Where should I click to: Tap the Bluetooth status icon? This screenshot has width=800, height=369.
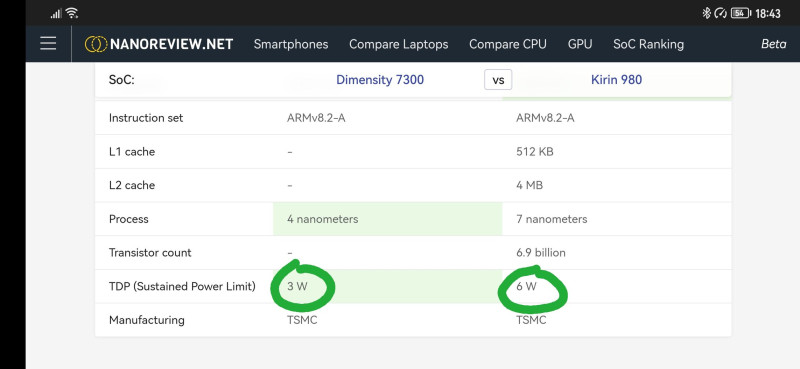(x=706, y=13)
